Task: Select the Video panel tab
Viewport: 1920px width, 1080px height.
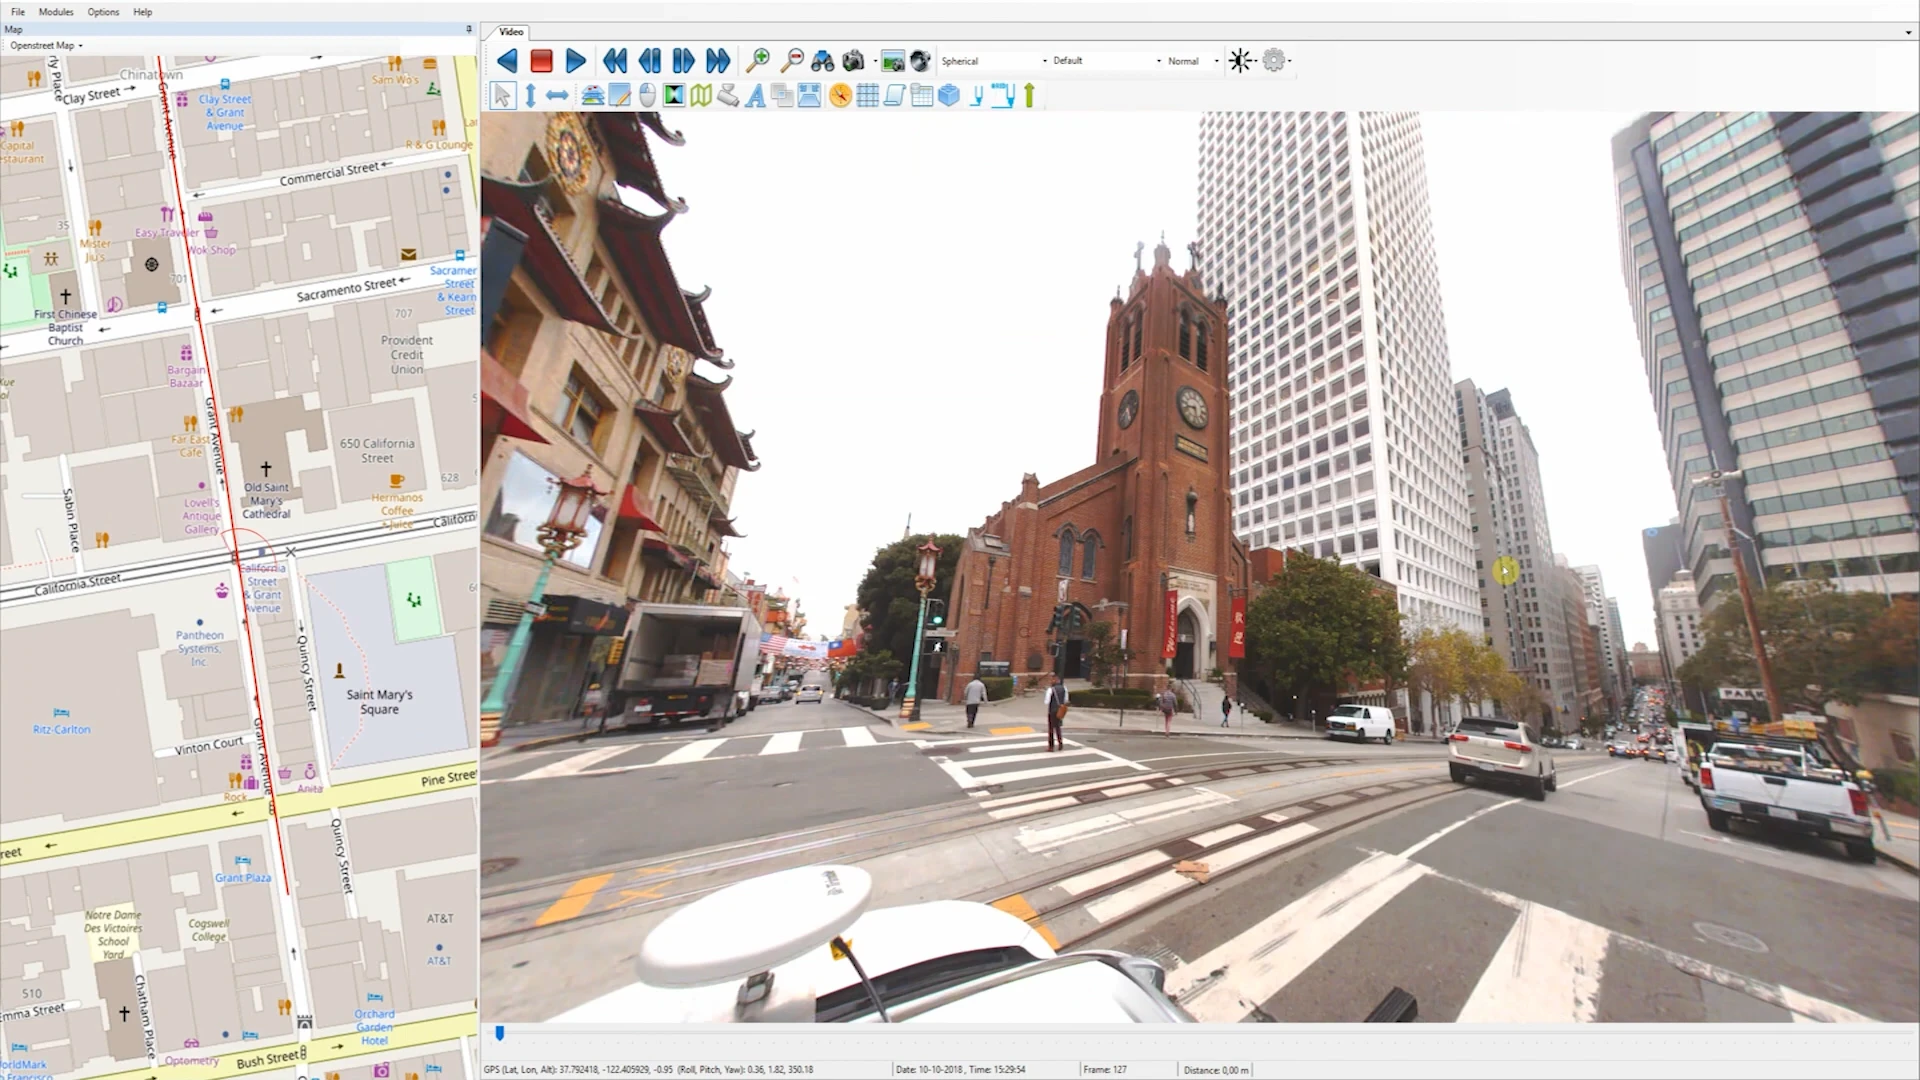Action: [511, 32]
